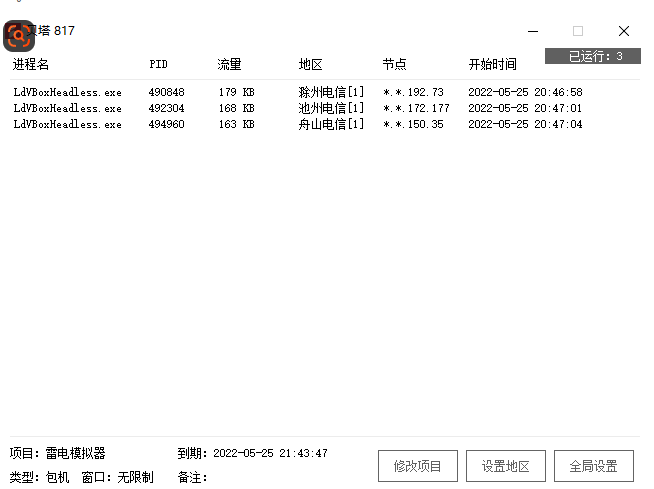This screenshot has width=654, height=489.
Task: Click traffic value 168 KB
Action: (x=236, y=108)
